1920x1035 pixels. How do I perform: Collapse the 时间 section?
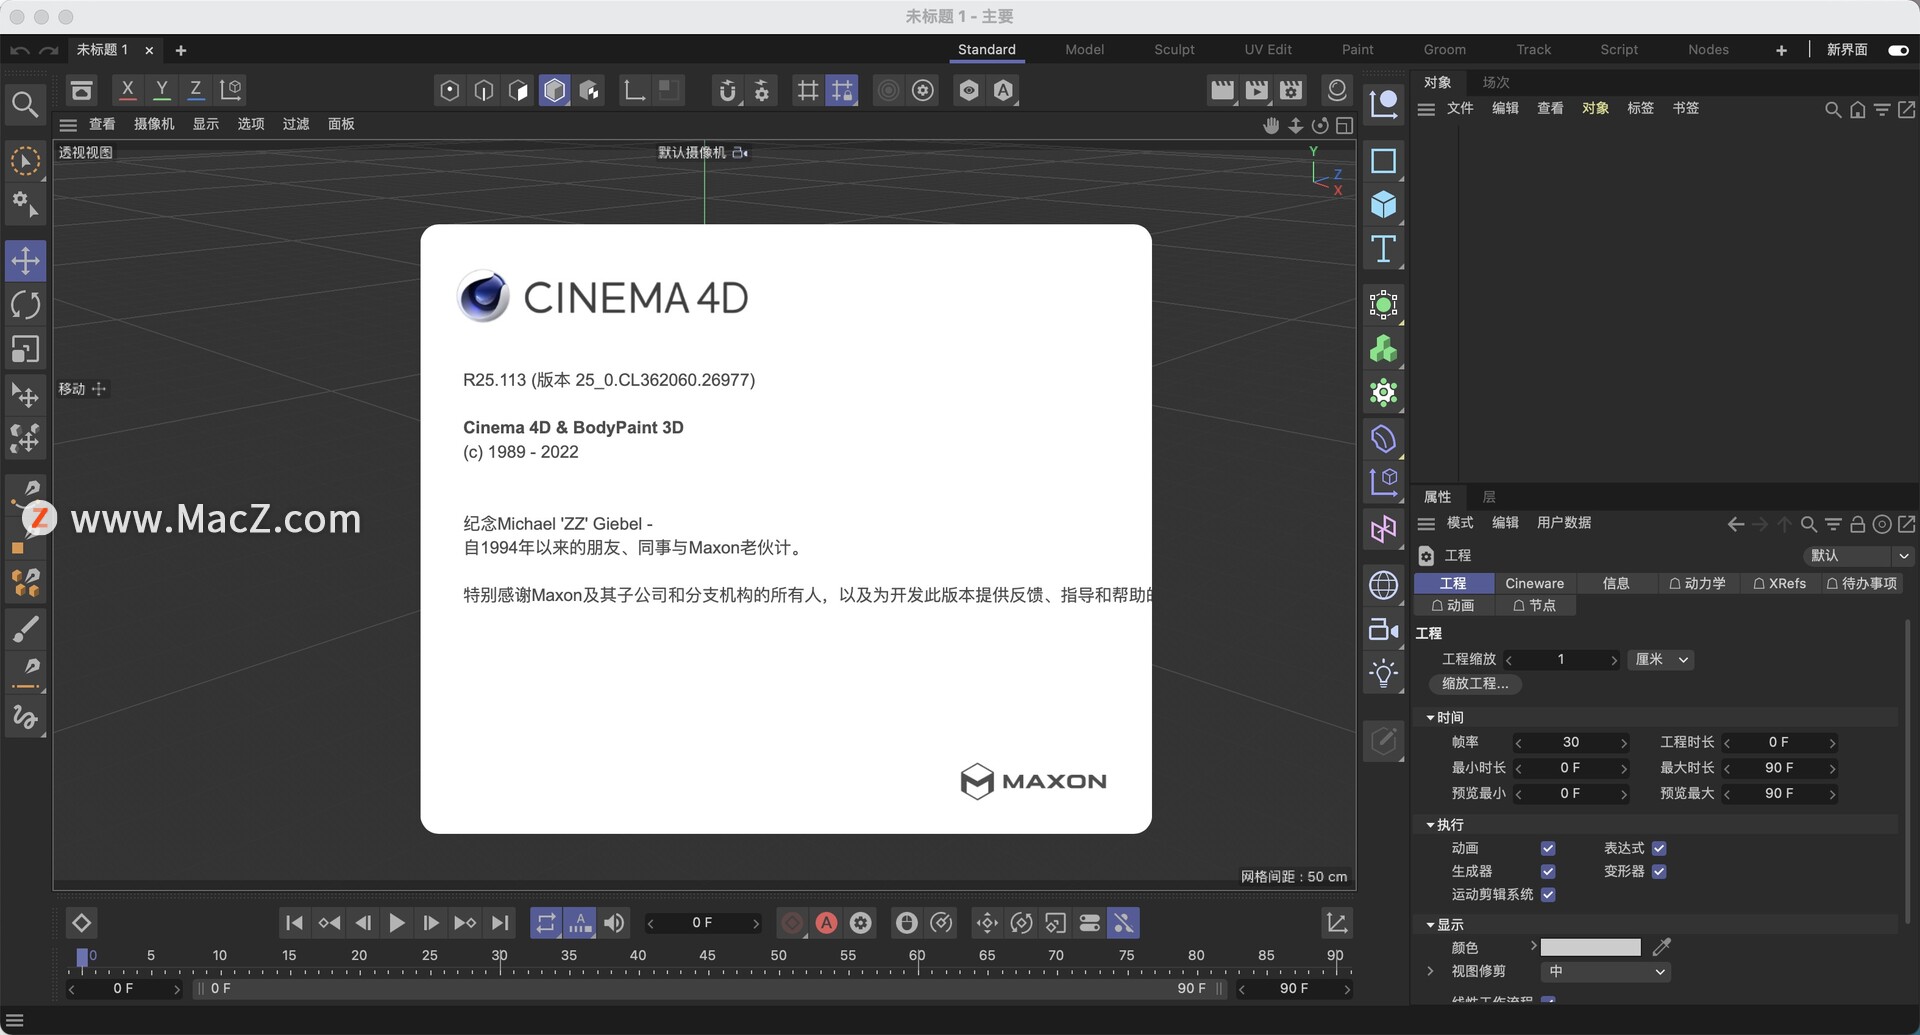click(x=1430, y=718)
